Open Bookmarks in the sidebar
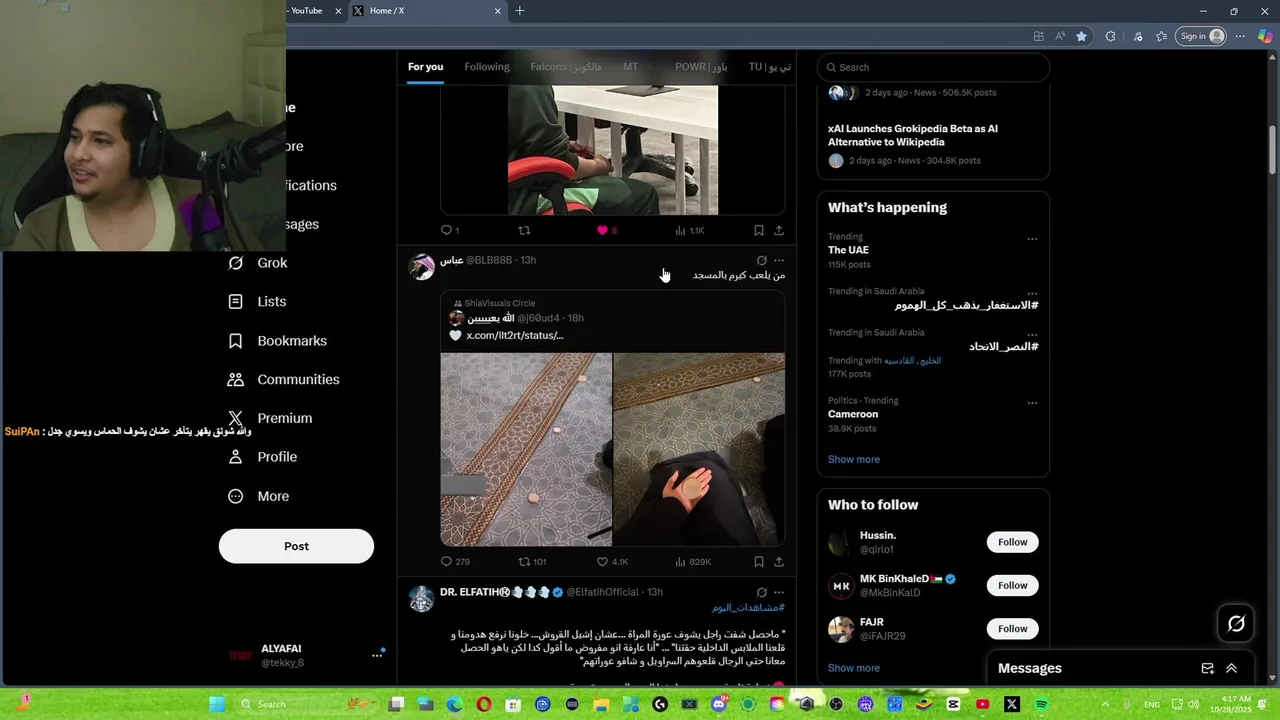The height and width of the screenshot is (720, 1280). coord(277,341)
